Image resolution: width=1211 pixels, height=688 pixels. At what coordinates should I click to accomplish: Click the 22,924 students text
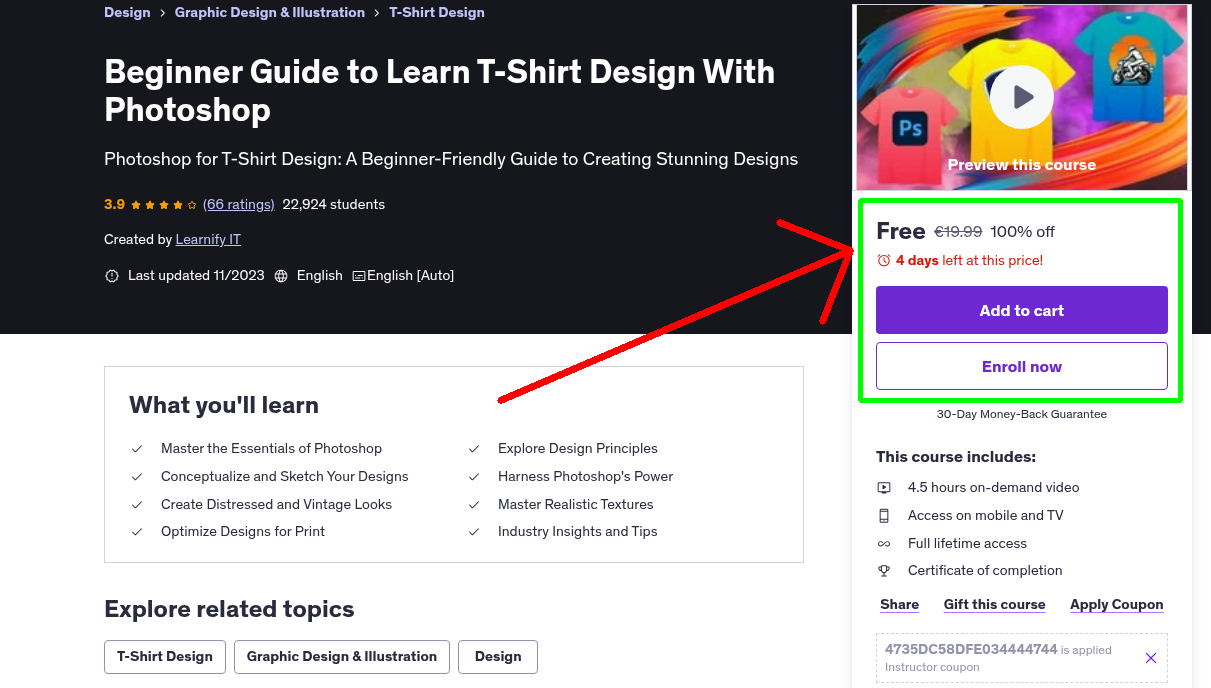333,204
